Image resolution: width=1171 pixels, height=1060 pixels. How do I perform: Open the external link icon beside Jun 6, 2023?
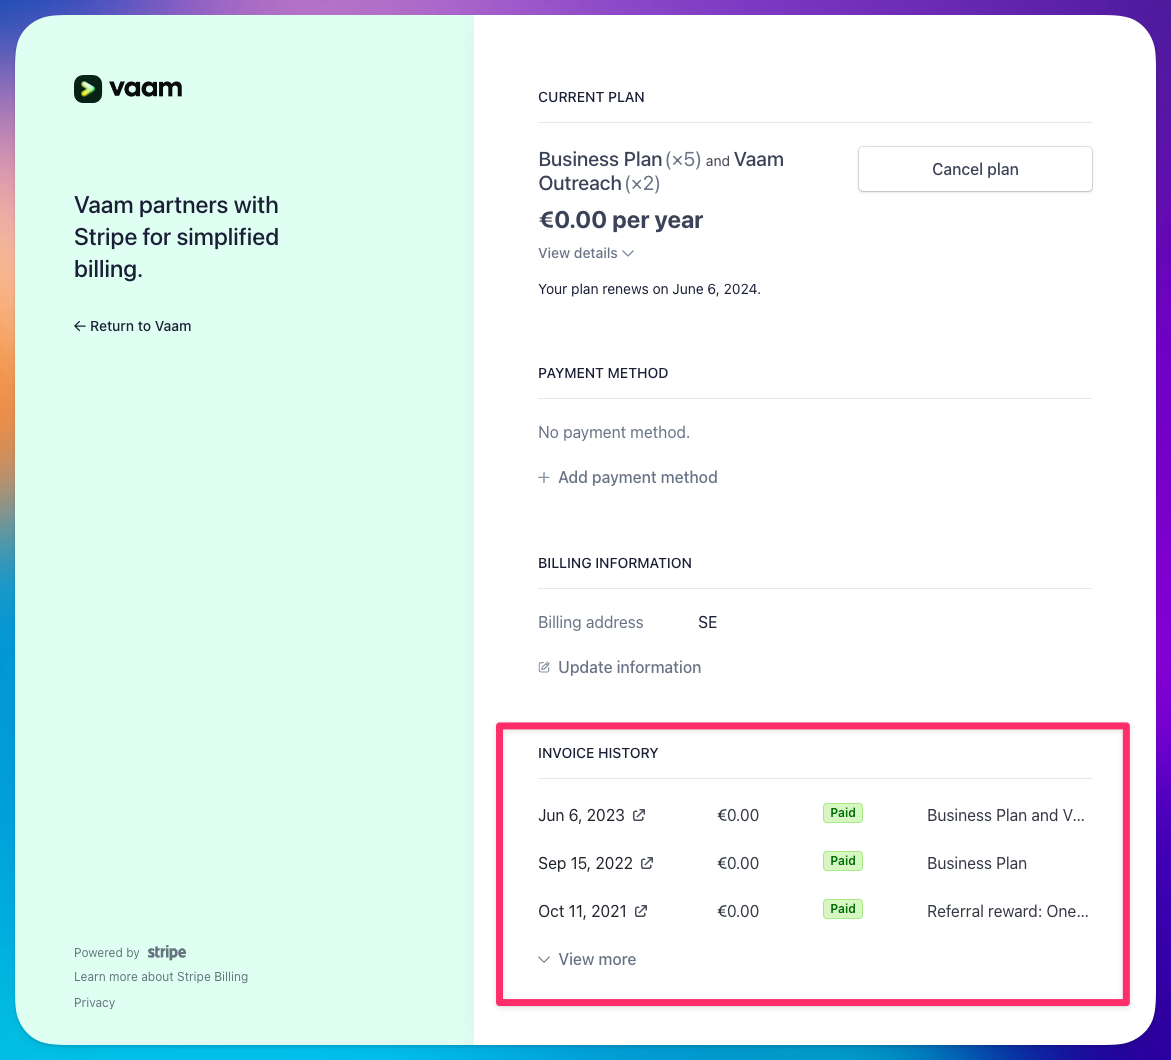point(639,815)
